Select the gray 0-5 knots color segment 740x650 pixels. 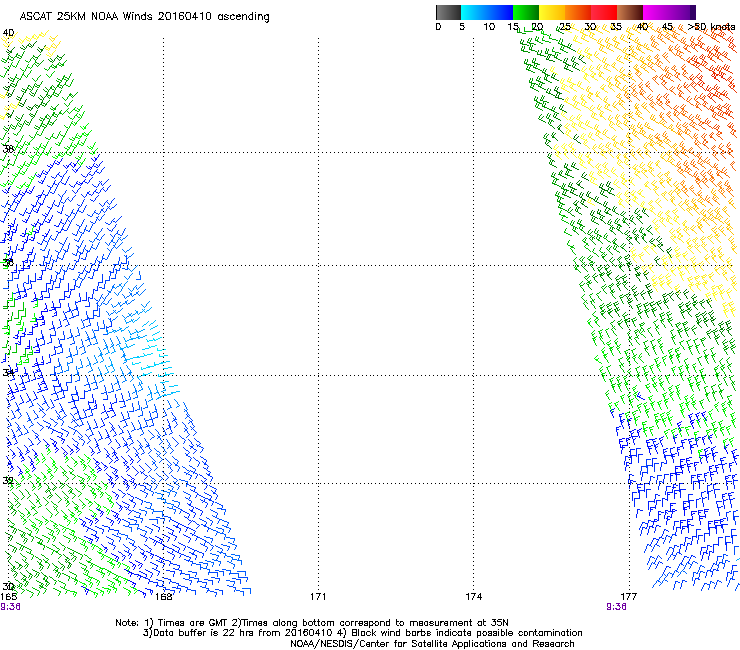point(448,12)
